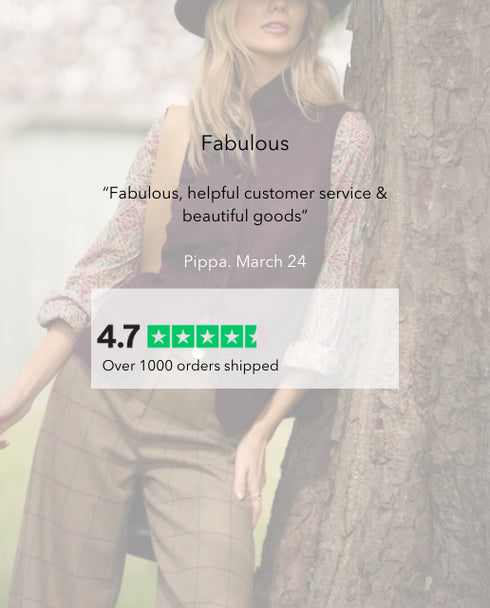Click the ring on the model's hand

(256, 496)
